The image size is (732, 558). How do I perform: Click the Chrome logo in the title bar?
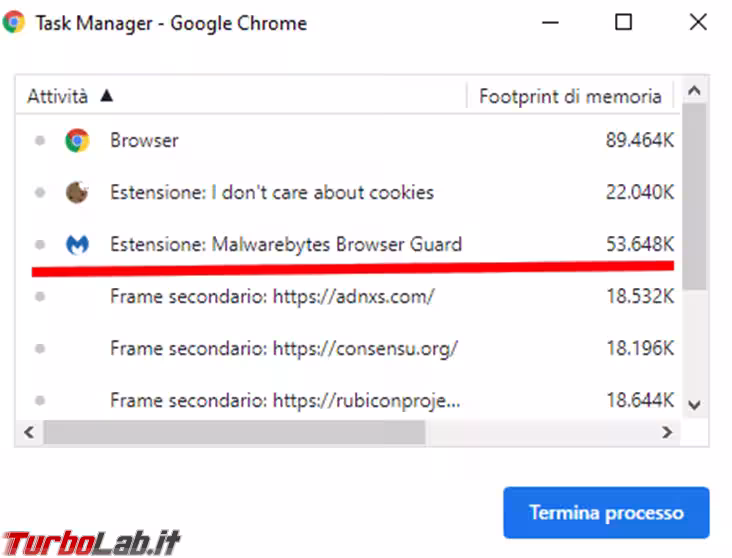14,22
